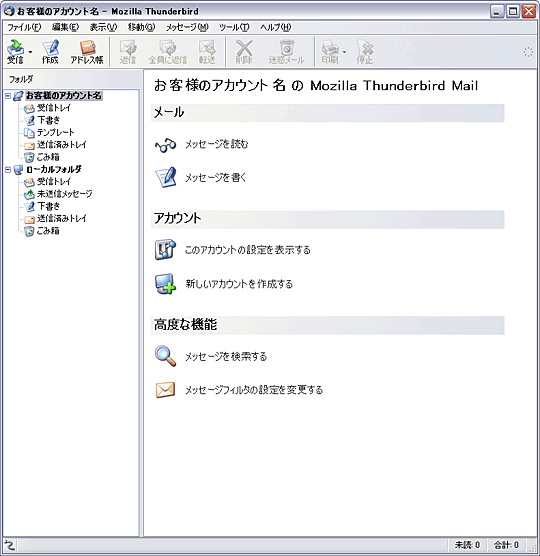Click the pen icon beside メッセージを書く
The image size is (540, 556).
pyautogui.click(x=166, y=177)
